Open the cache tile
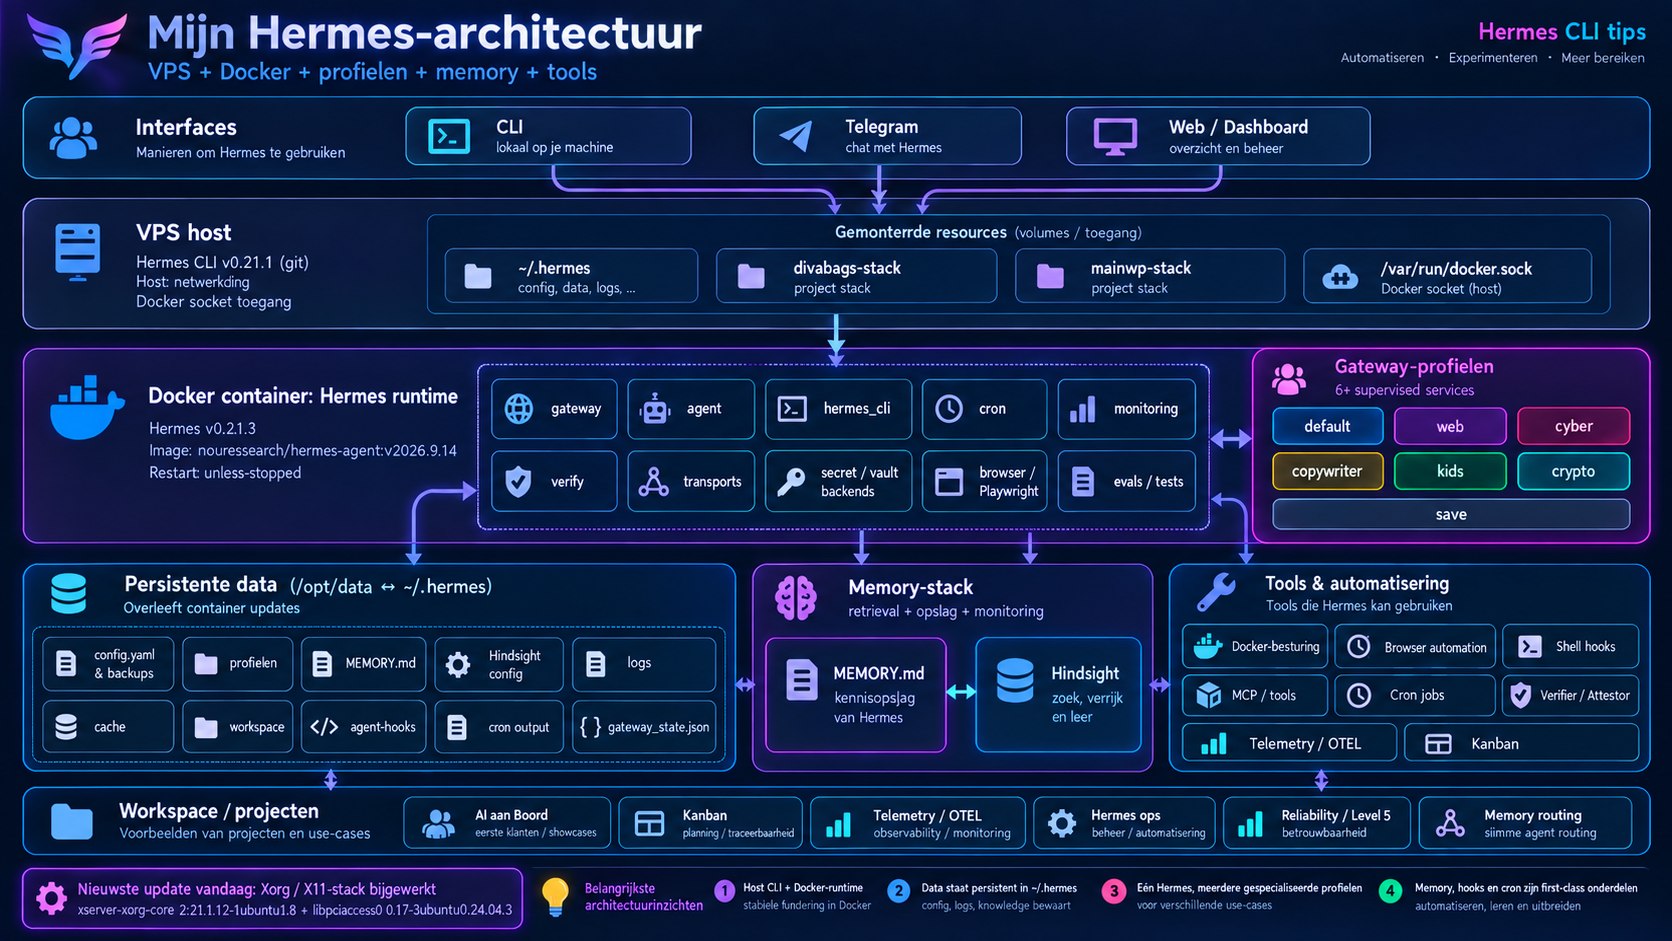This screenshot has height=941, width=1672. pos(108,727)
